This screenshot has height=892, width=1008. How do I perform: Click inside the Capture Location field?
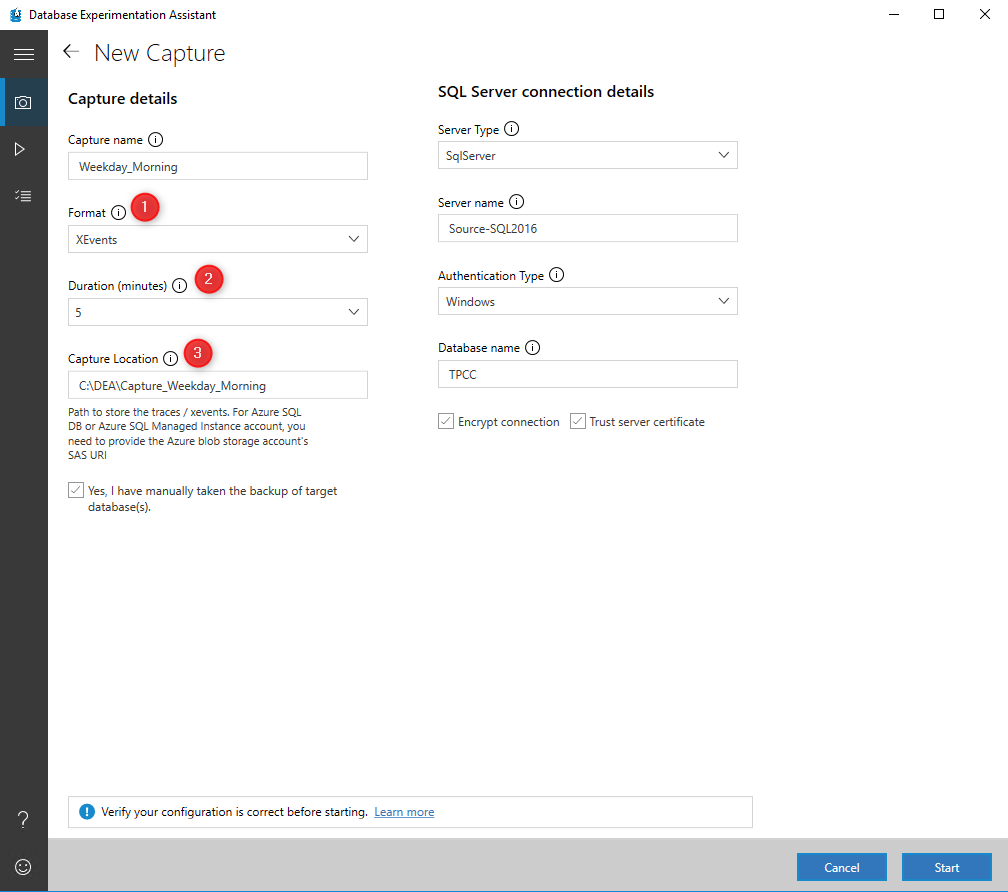(x=217, y=385)
